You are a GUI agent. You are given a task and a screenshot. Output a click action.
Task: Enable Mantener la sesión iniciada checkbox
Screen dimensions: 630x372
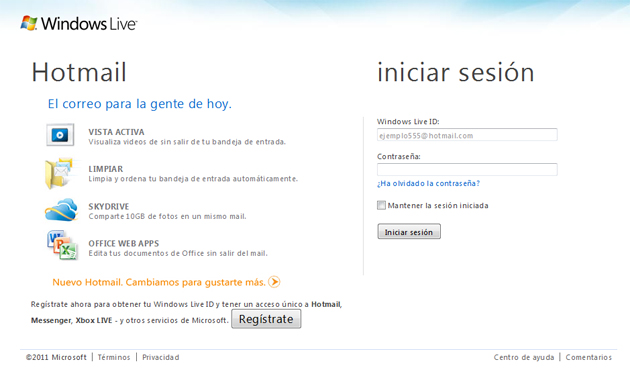pyautogui.click(x=381, y=205)
